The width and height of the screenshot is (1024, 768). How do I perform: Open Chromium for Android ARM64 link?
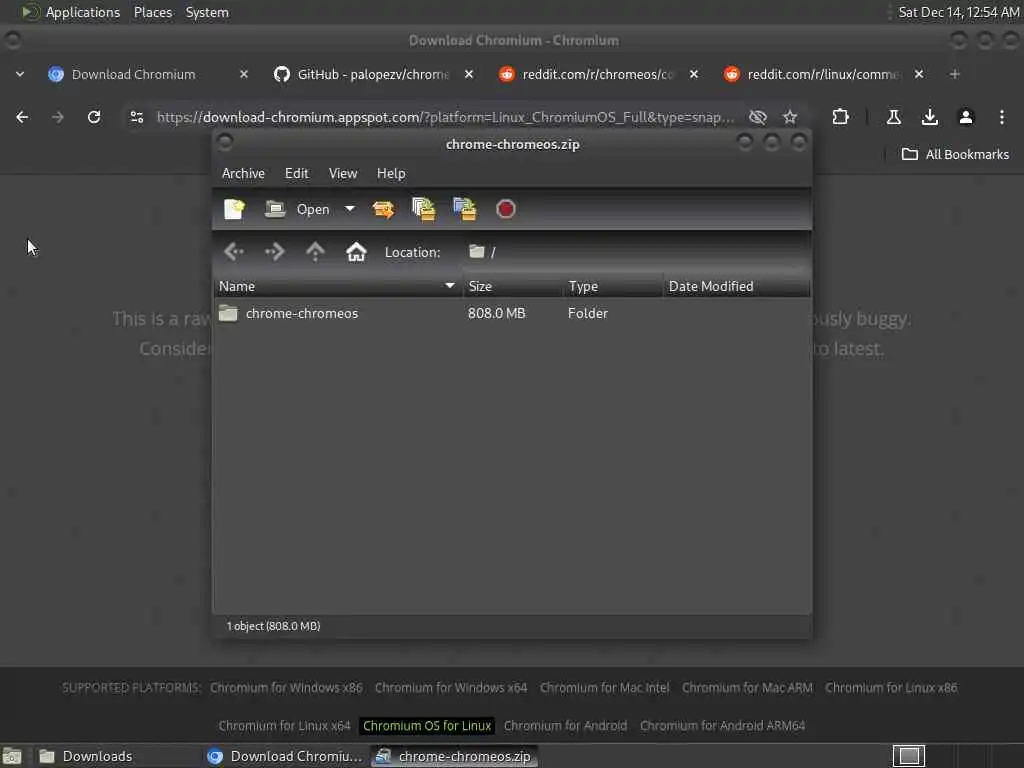(722, 726)
